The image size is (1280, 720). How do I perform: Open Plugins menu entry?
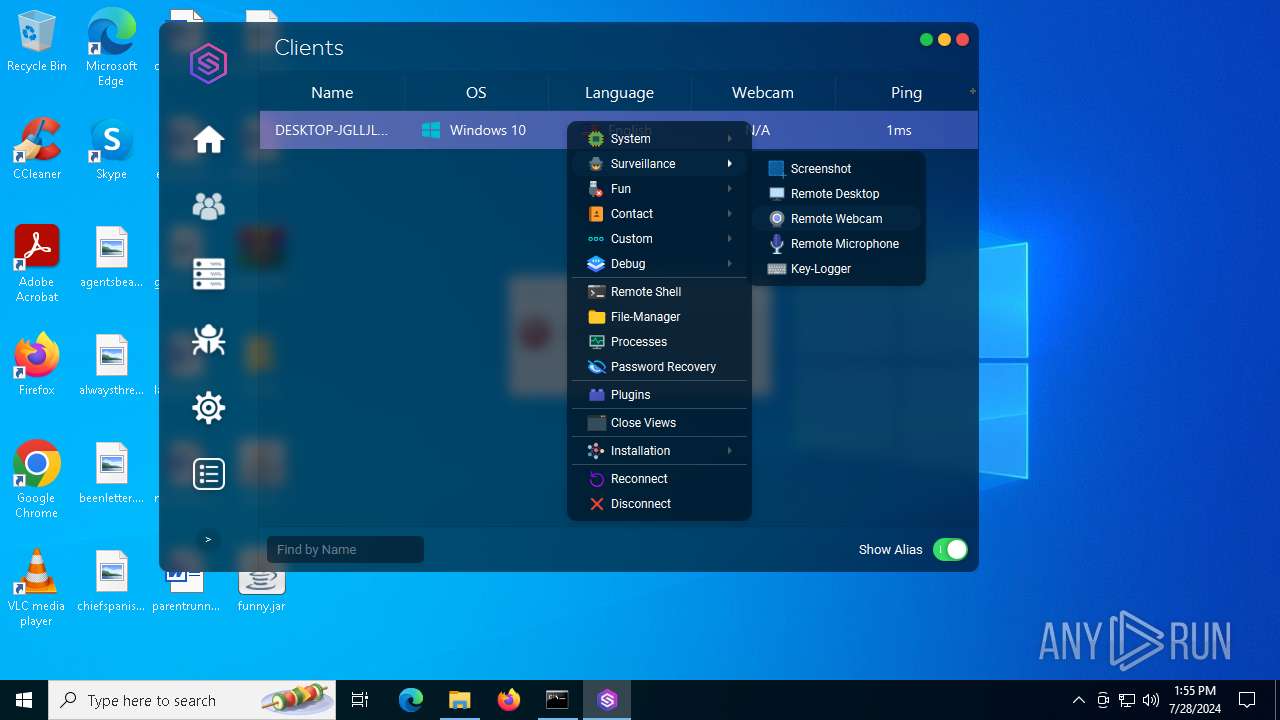click(660, 394)
